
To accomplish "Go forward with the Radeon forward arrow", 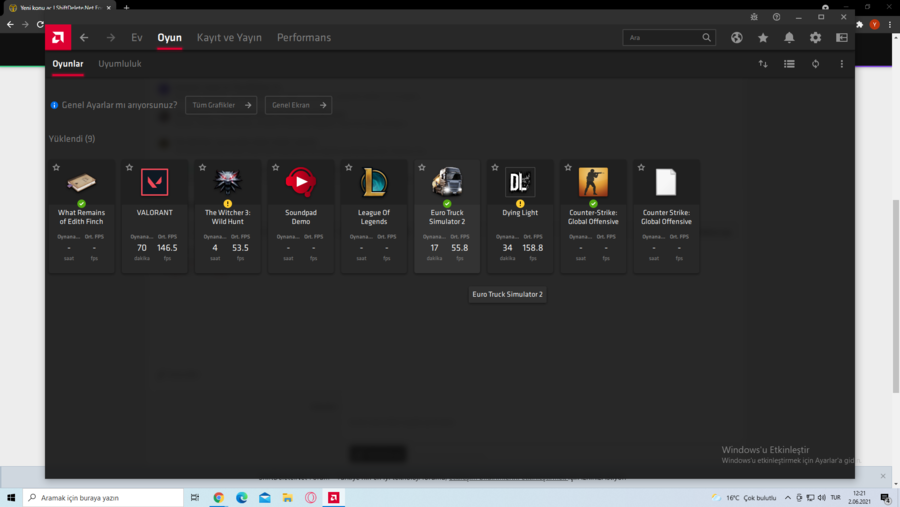I will (110, 37).
